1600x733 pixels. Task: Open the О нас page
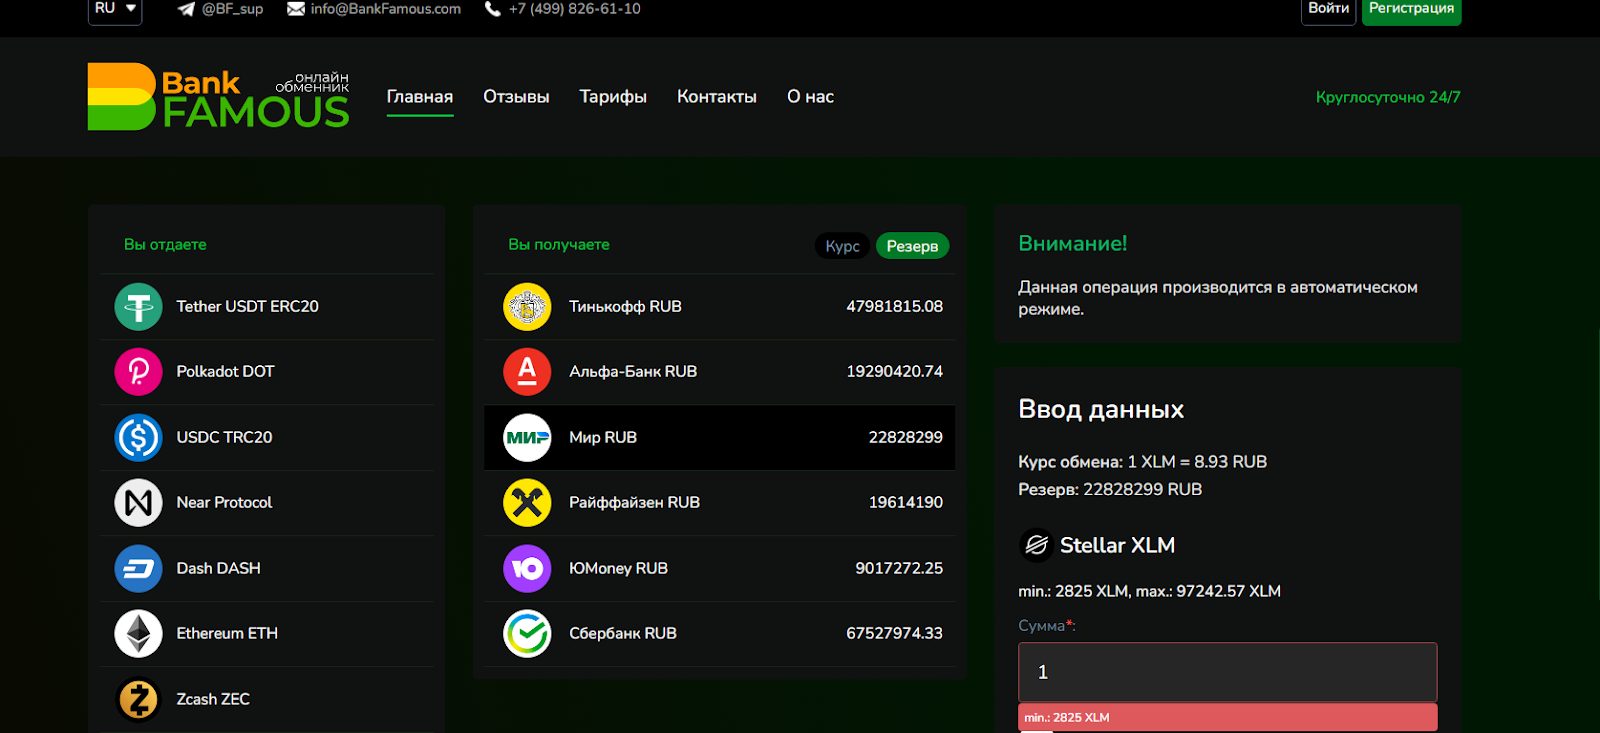(x=810, y=97)
